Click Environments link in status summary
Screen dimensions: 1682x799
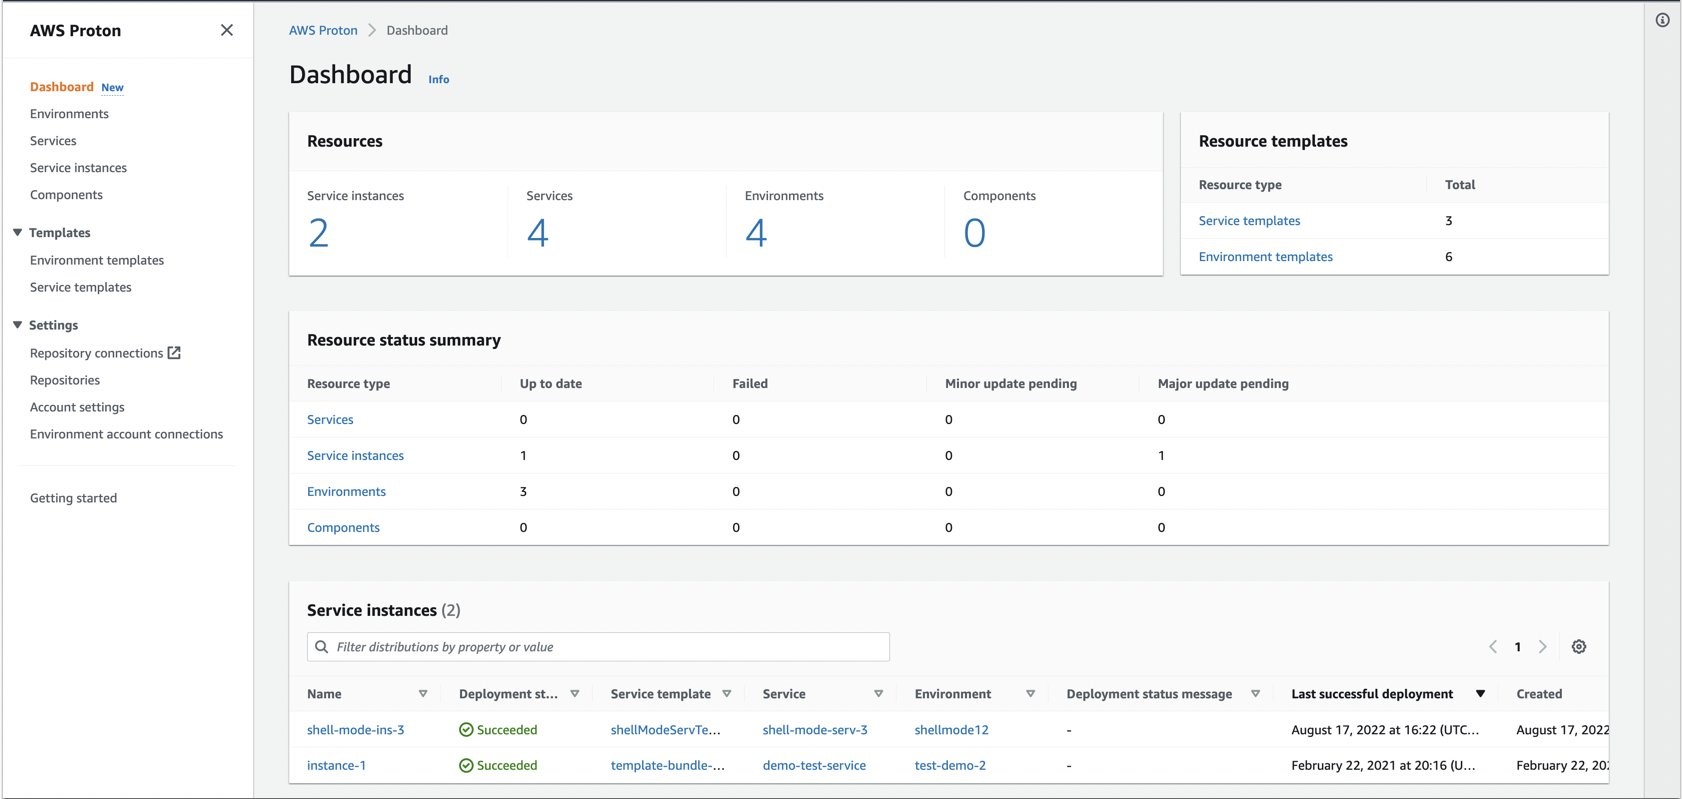[346, 492]
